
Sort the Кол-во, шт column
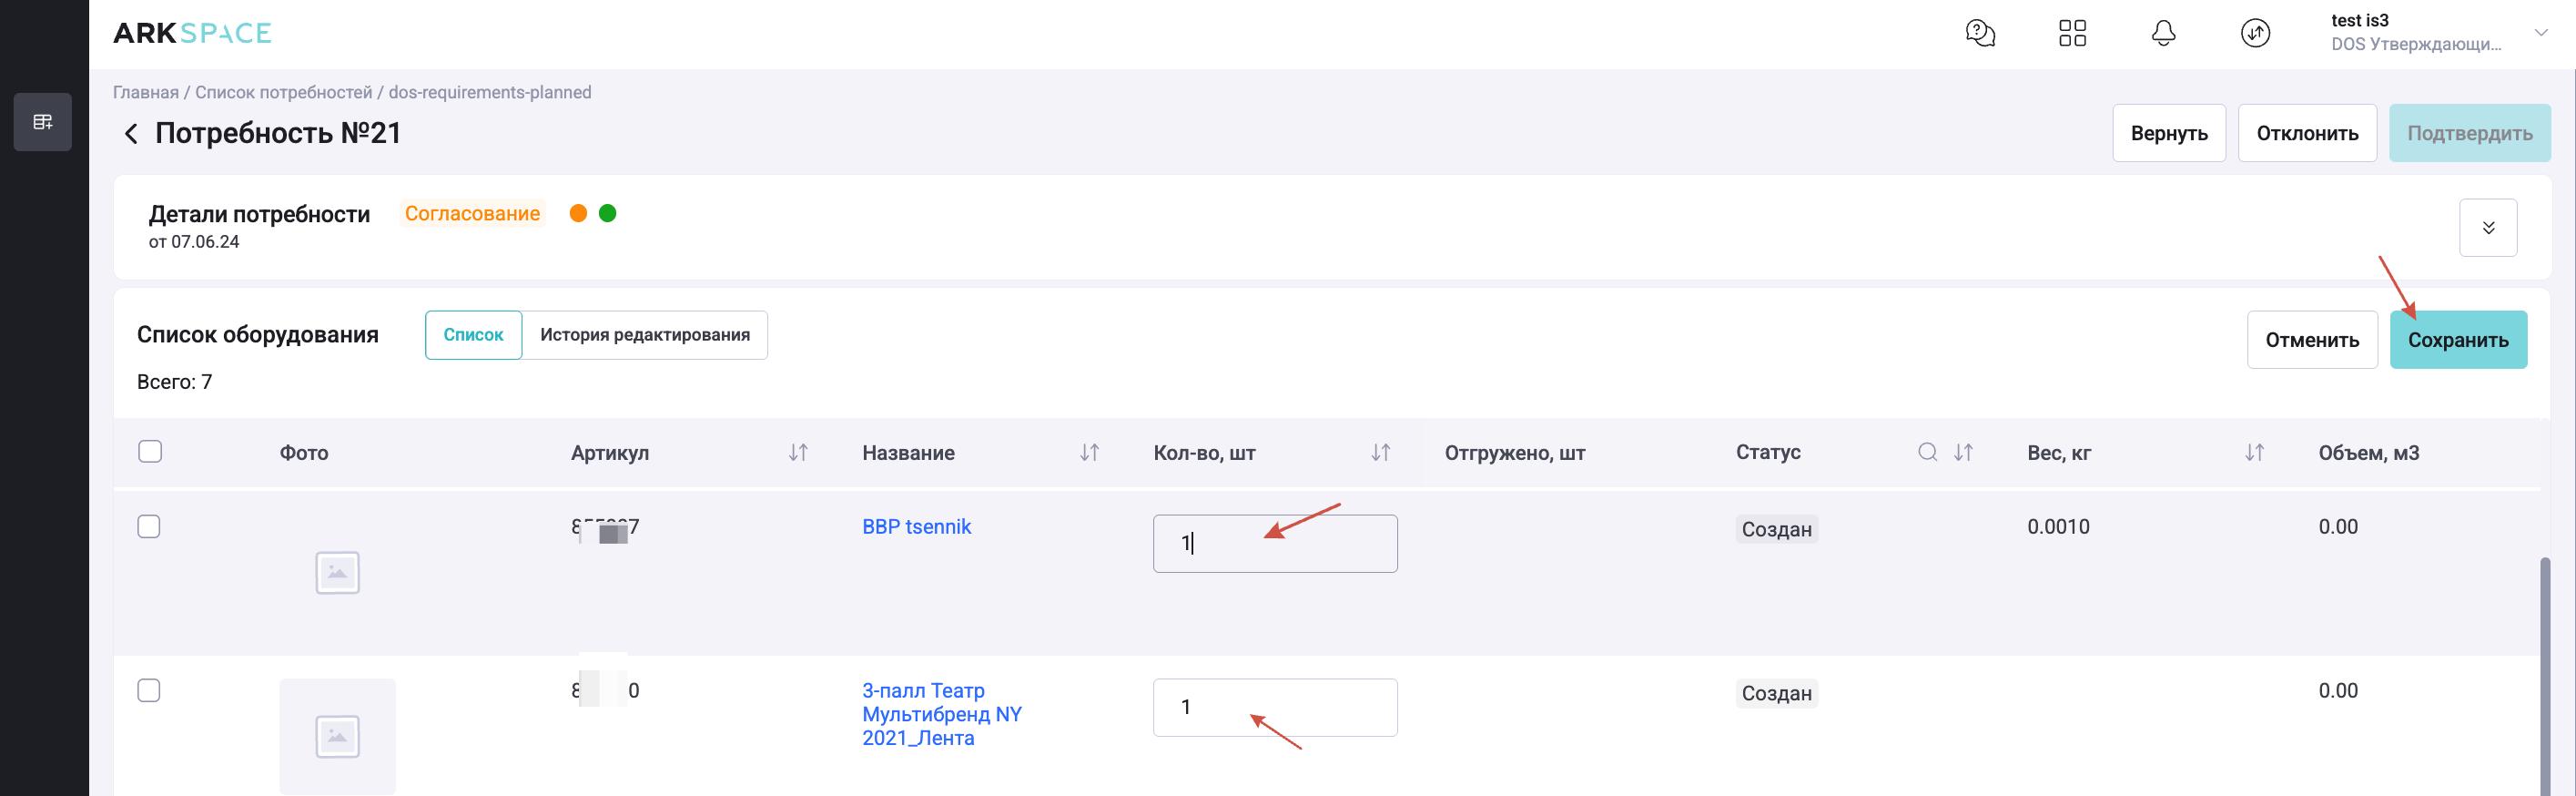[1380, 452]
